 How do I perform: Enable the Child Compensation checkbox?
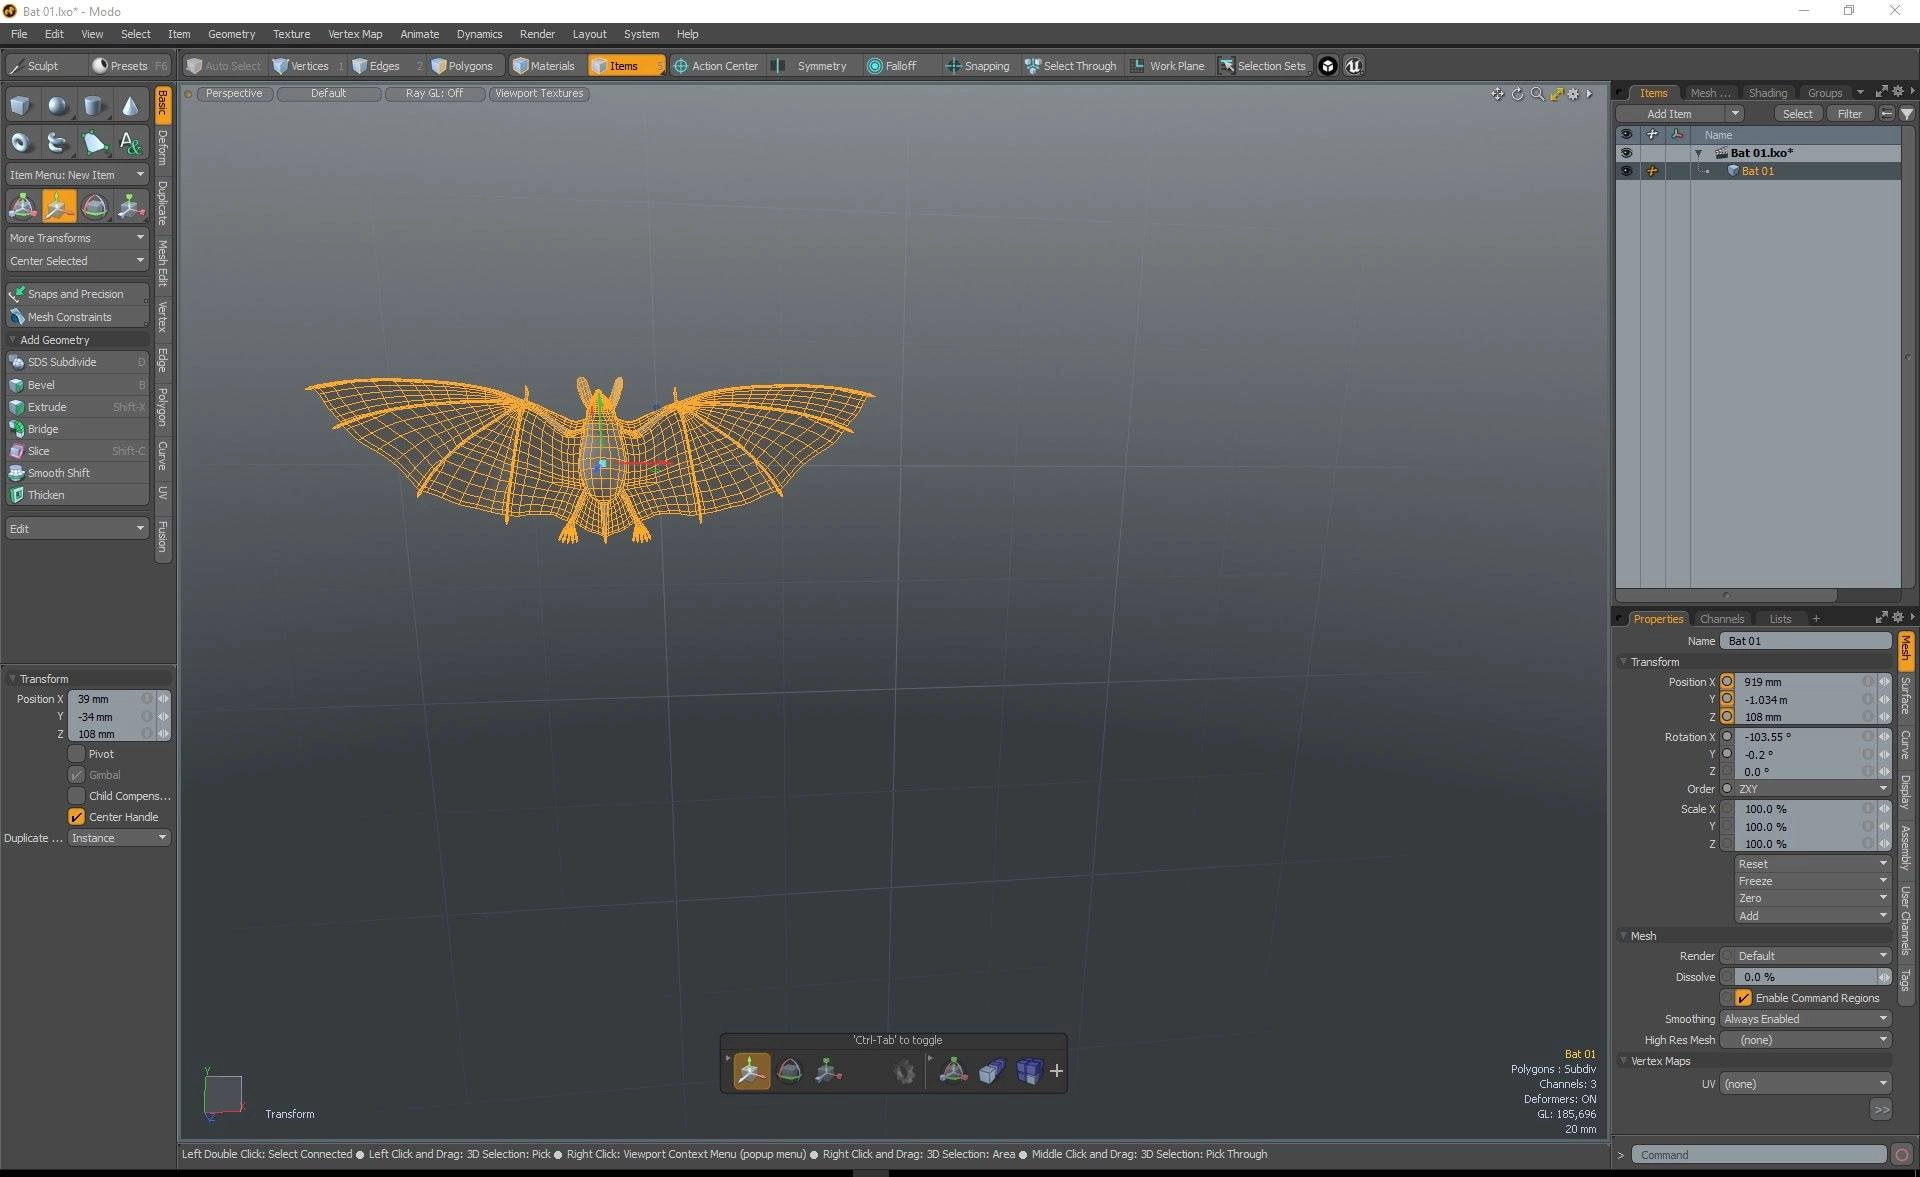77,796
